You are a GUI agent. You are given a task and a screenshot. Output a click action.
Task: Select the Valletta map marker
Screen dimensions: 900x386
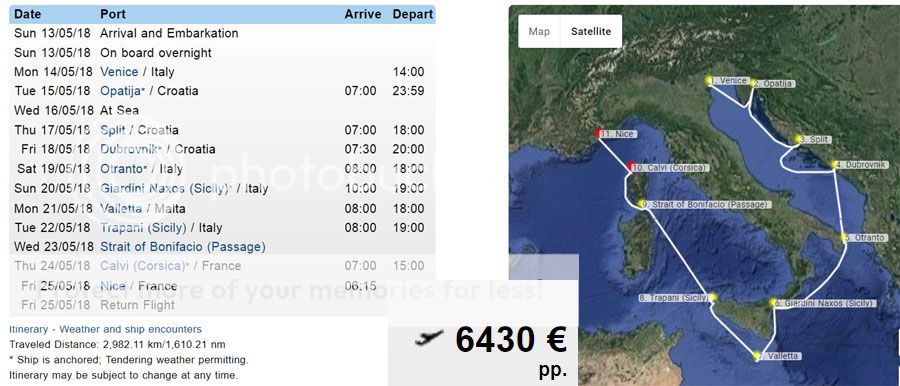[757, 356]
